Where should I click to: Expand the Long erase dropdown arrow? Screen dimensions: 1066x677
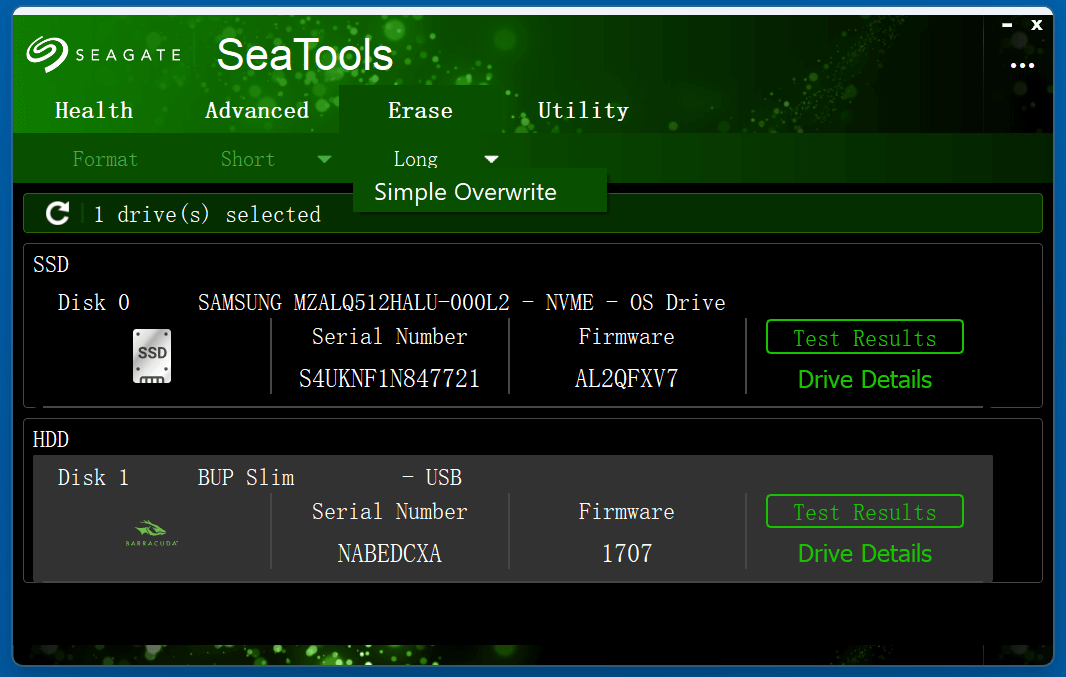[491, 159]
